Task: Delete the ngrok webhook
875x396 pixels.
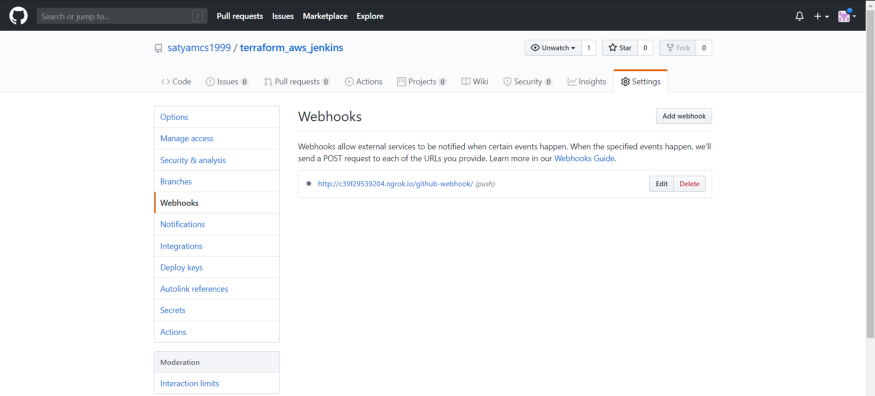Action: 689,183
